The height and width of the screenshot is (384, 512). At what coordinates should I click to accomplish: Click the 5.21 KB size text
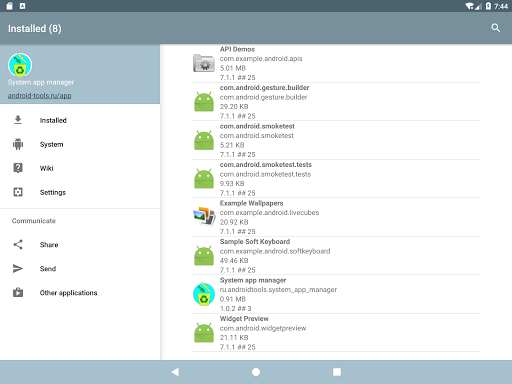pos(232,145)
